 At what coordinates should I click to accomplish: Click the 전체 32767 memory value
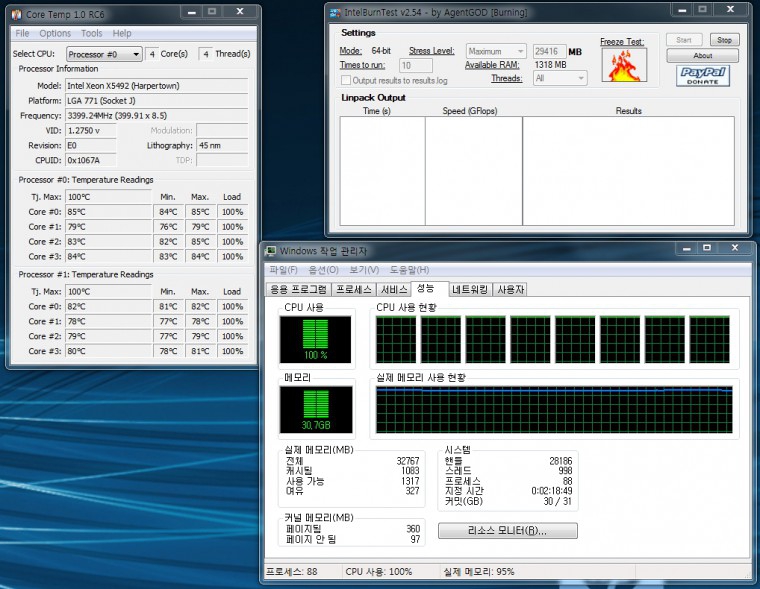[408, 461]
